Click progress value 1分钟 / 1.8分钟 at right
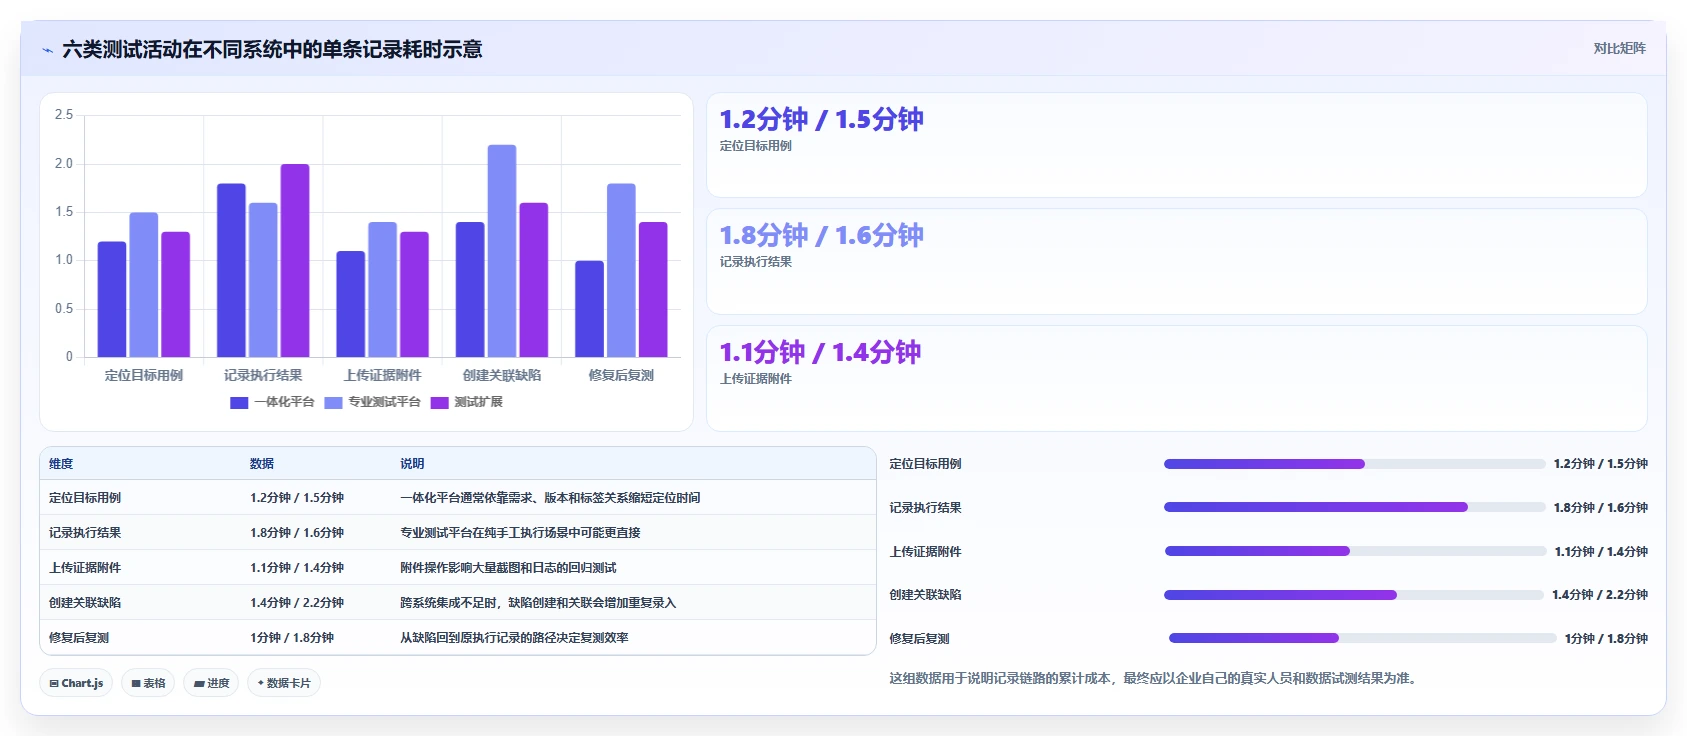 point(1606,639)
